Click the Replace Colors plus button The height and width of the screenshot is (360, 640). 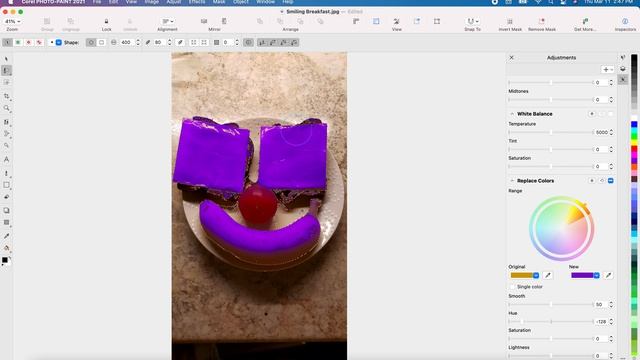coord(592,181)
